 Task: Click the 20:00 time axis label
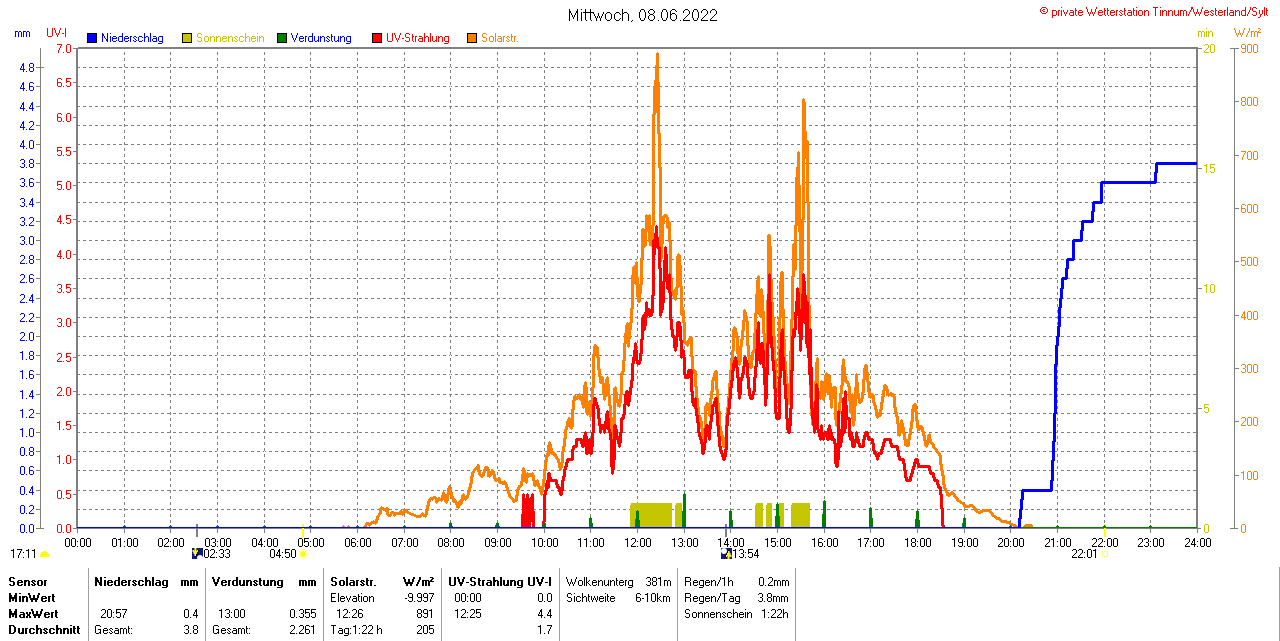point(1011,543)
